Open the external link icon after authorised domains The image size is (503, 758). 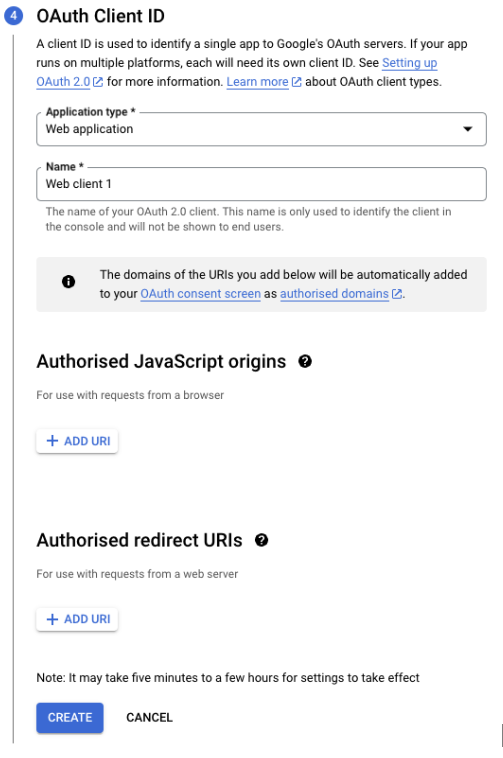click(x=397, y=294)
